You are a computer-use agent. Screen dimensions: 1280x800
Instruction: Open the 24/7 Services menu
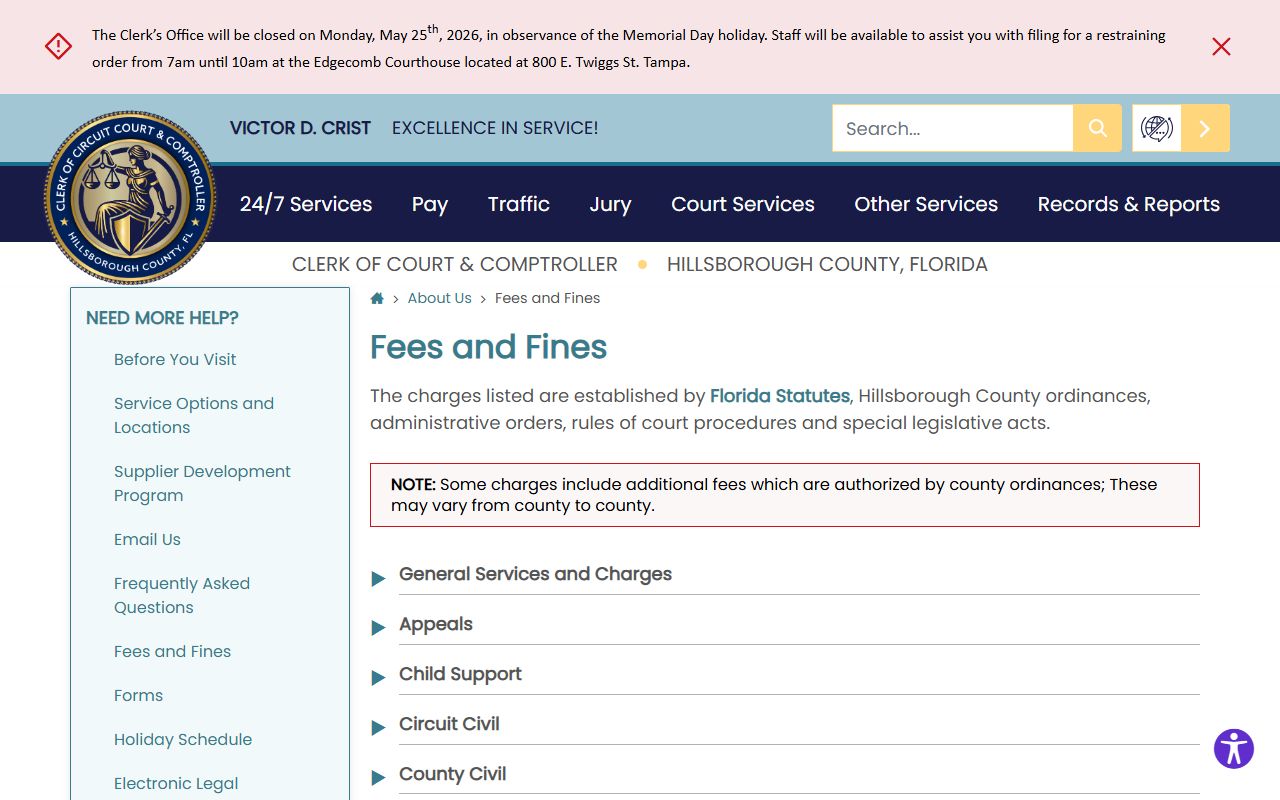[x=306, y=204]
